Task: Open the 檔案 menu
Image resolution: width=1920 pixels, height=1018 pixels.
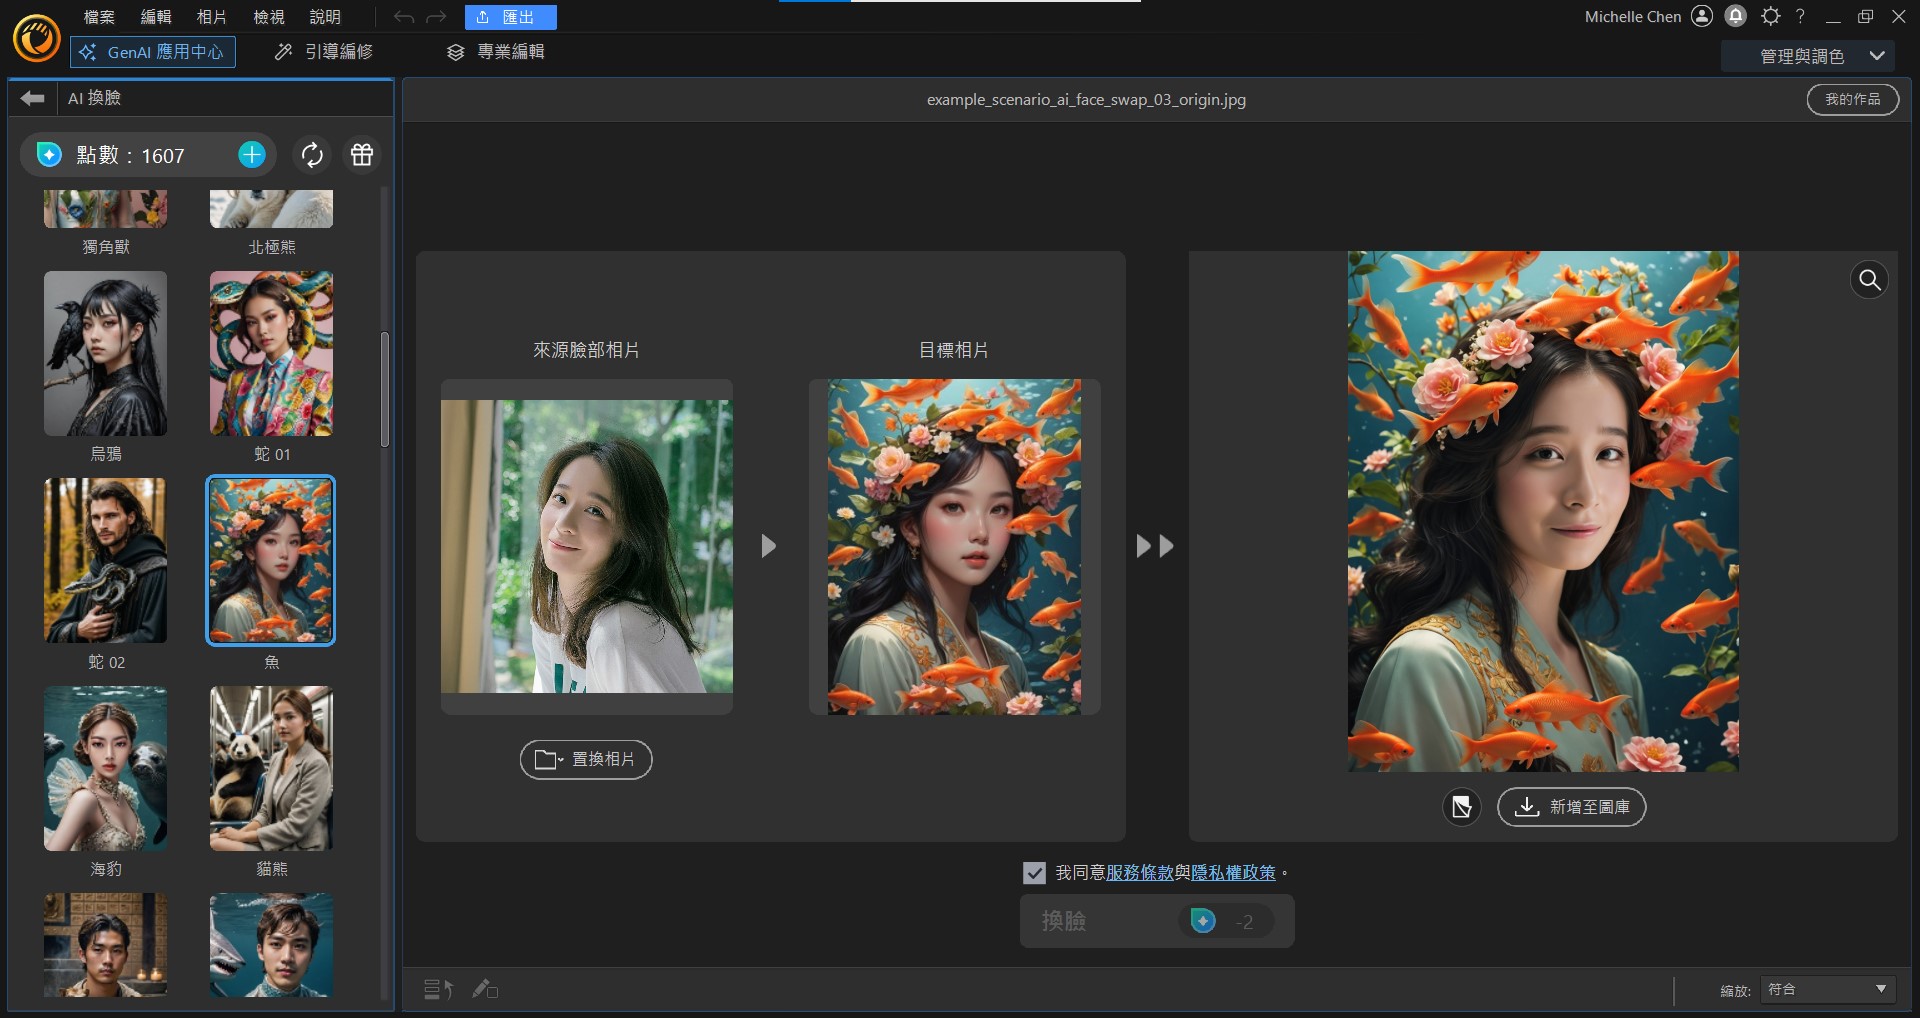Action: pyautogui.click(x=99, y=17)
